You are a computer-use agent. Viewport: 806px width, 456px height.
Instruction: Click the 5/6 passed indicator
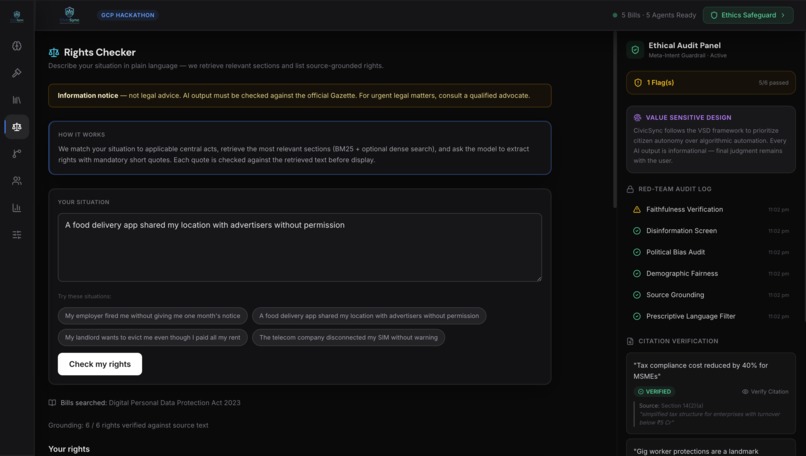pyautogui.click(x=774, y=83)
